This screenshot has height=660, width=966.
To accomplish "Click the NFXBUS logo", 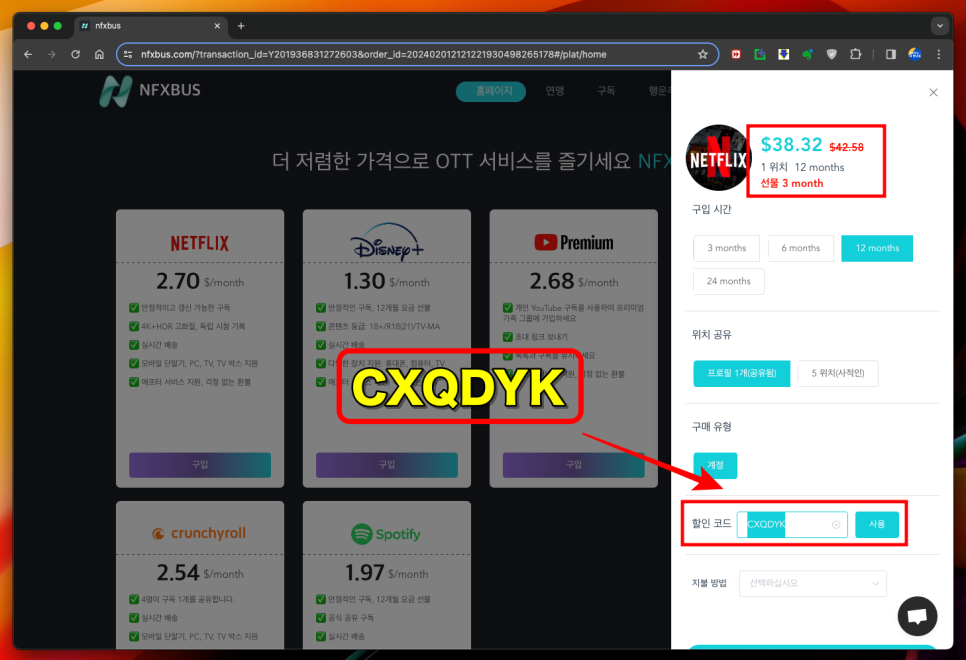I will pyautogui.click(x=150, y=91).
